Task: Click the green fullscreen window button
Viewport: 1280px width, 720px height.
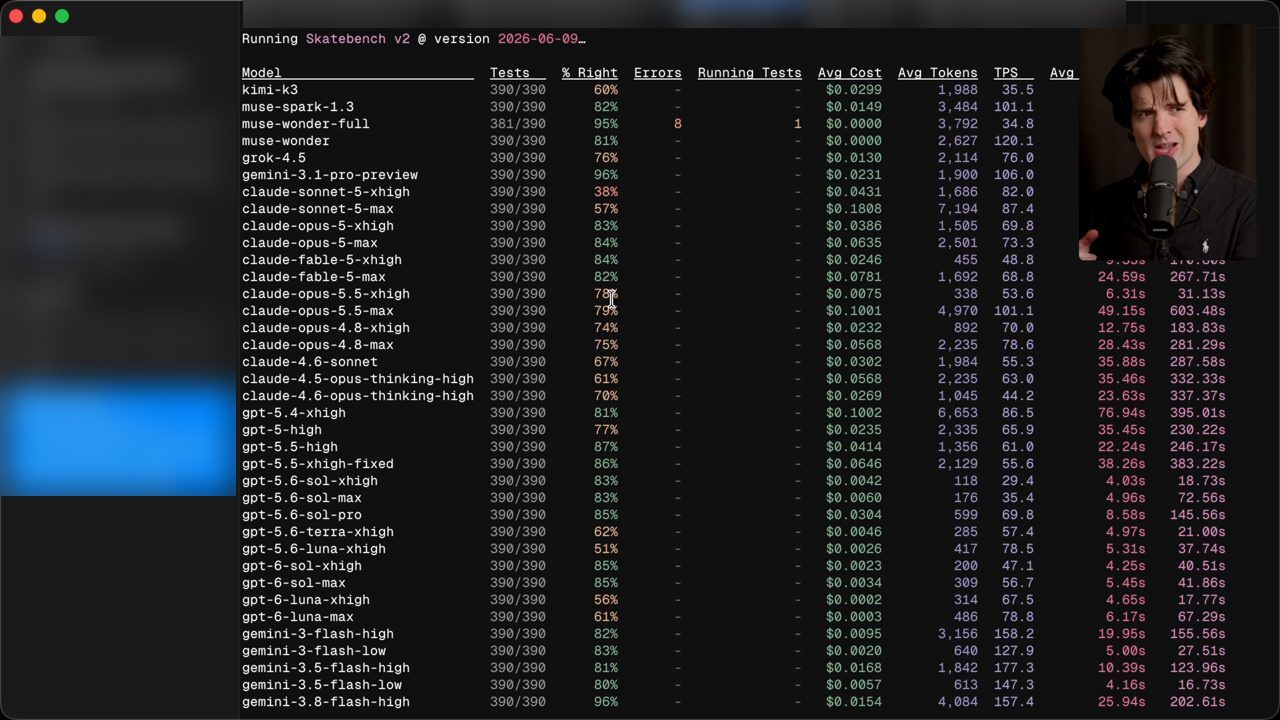Action: click(62, 16)
